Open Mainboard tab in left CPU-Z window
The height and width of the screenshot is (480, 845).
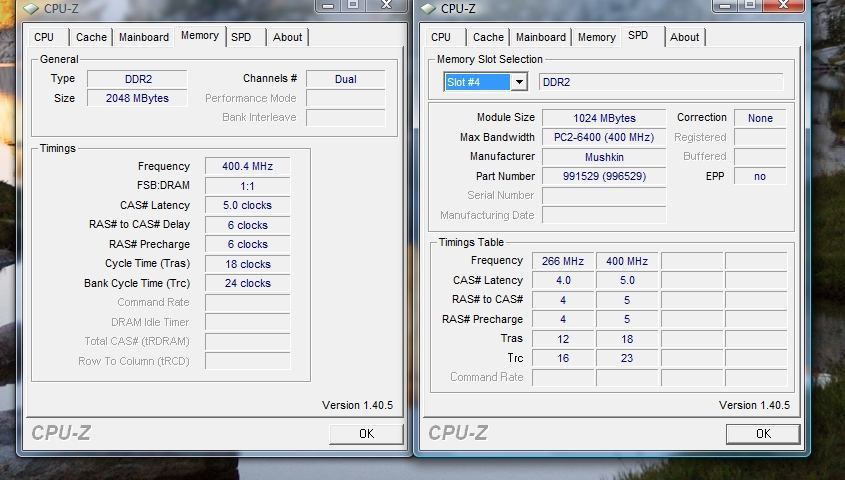point(144,37)
